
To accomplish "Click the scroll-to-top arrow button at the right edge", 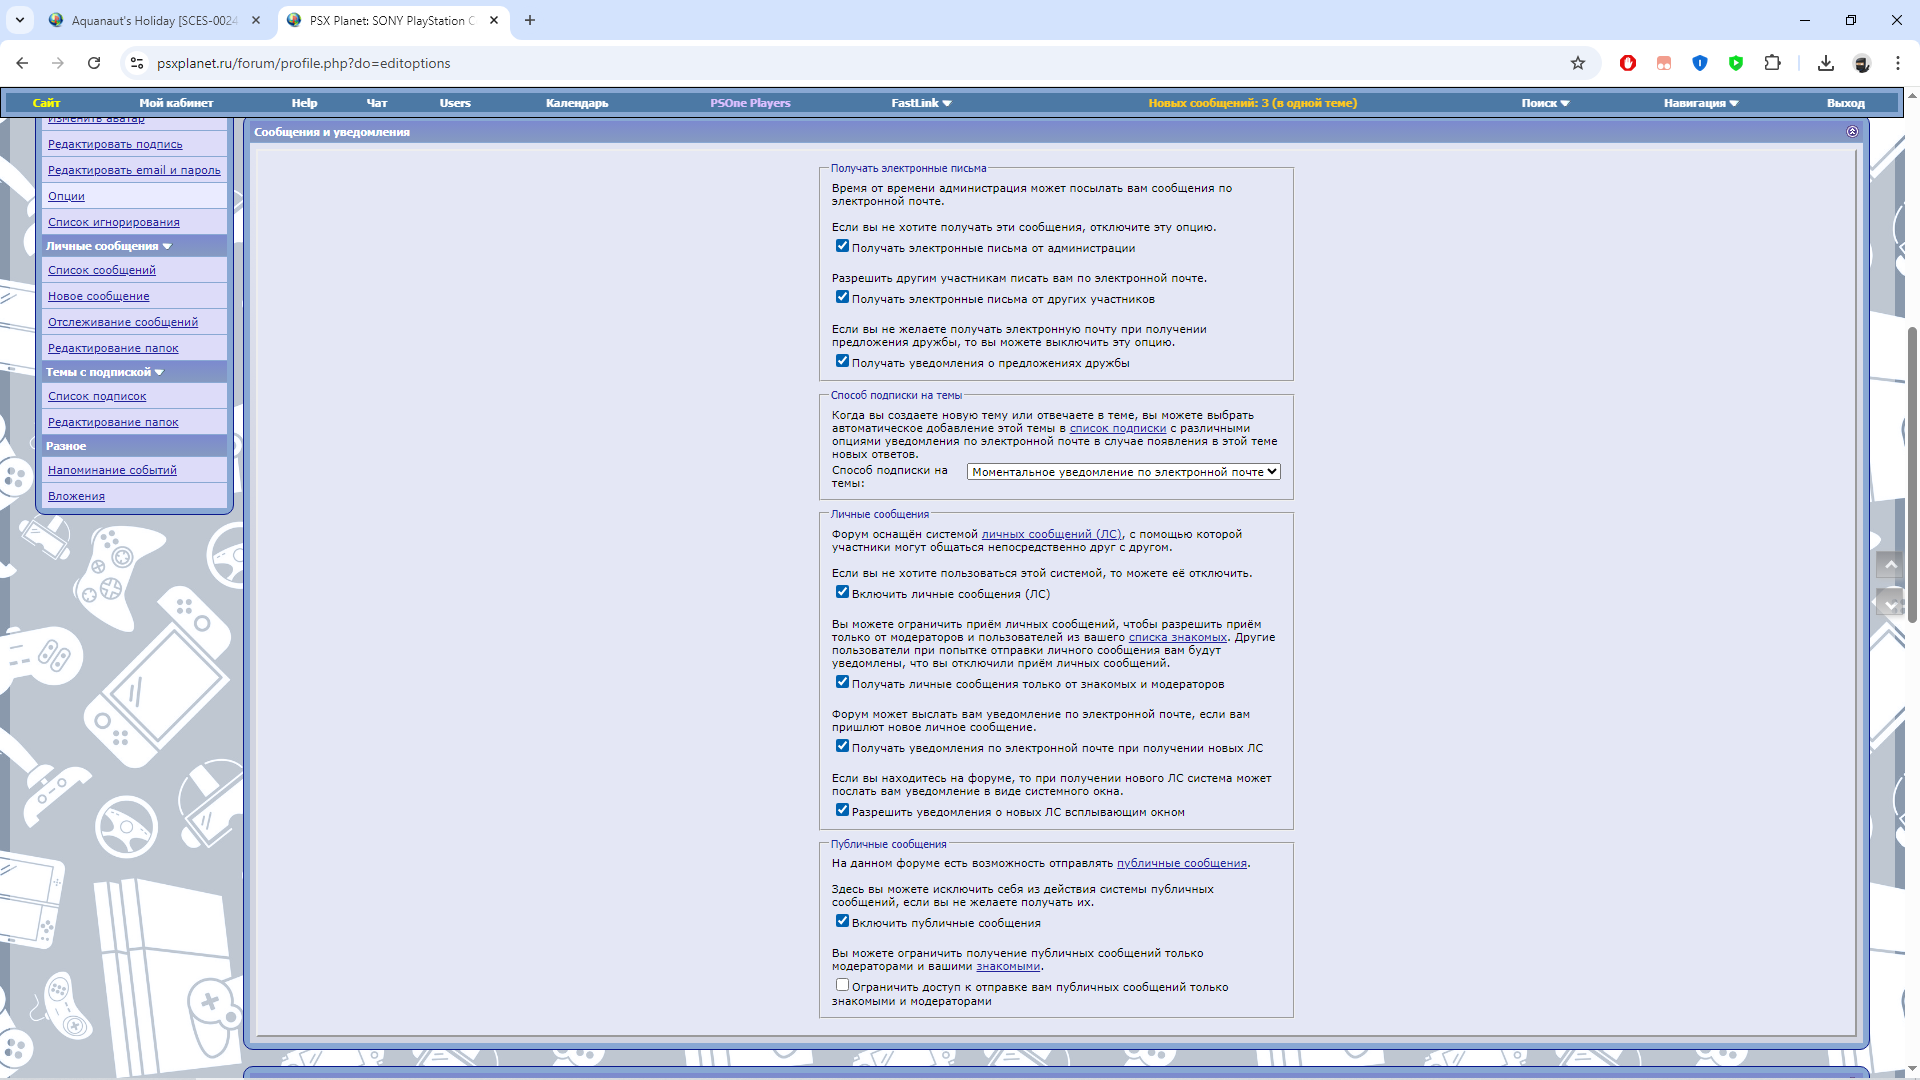I will pos(1890,566).
